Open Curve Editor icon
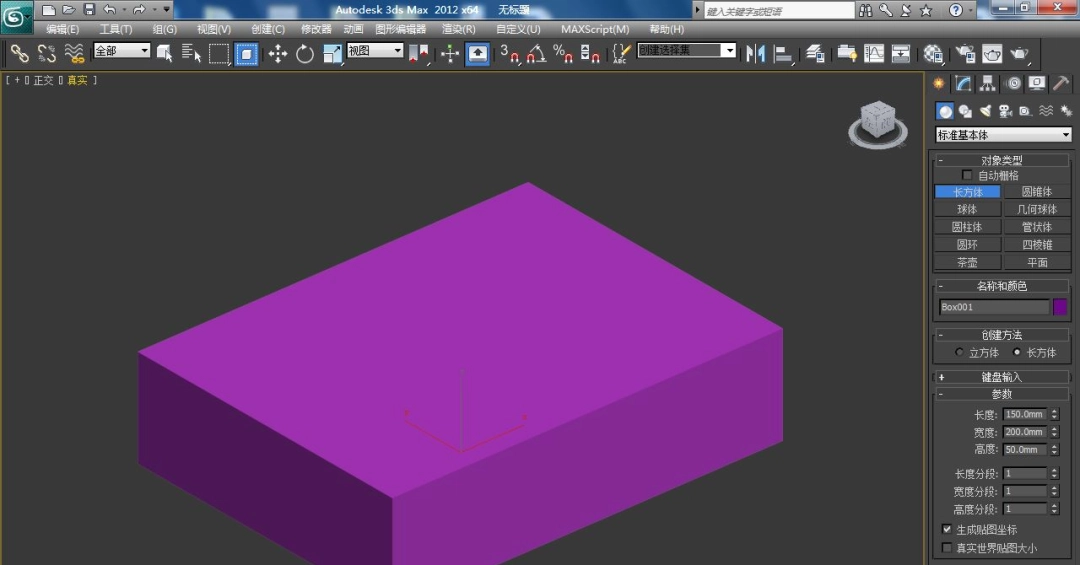1080x565 pixels. pos(874,53)
